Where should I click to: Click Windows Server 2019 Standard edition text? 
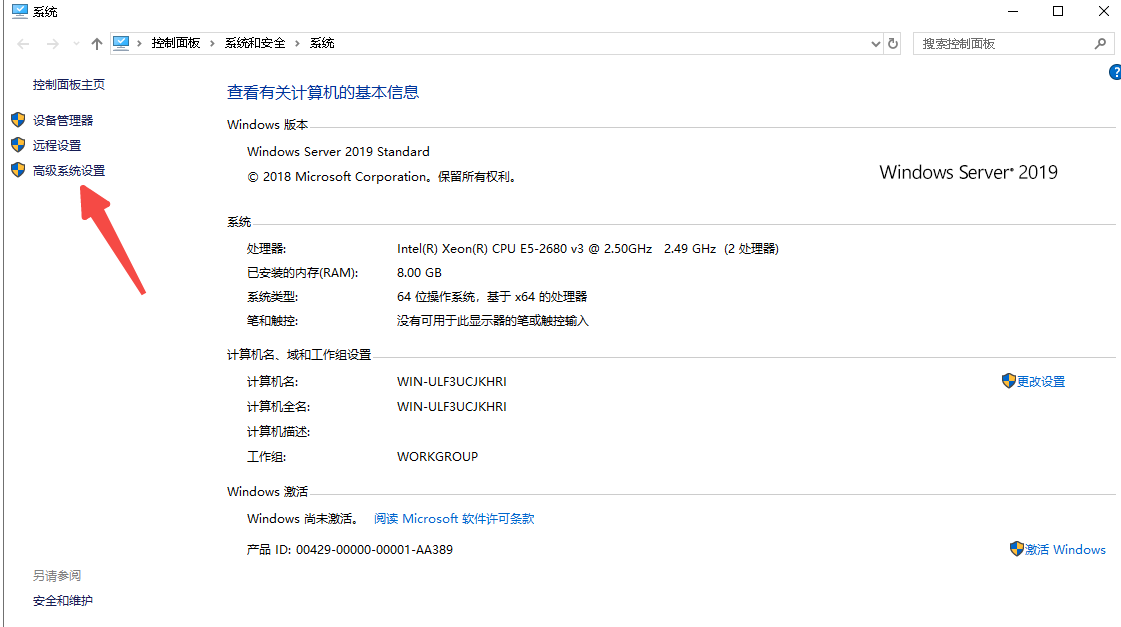pyautogui.click(x=338, y=152)
